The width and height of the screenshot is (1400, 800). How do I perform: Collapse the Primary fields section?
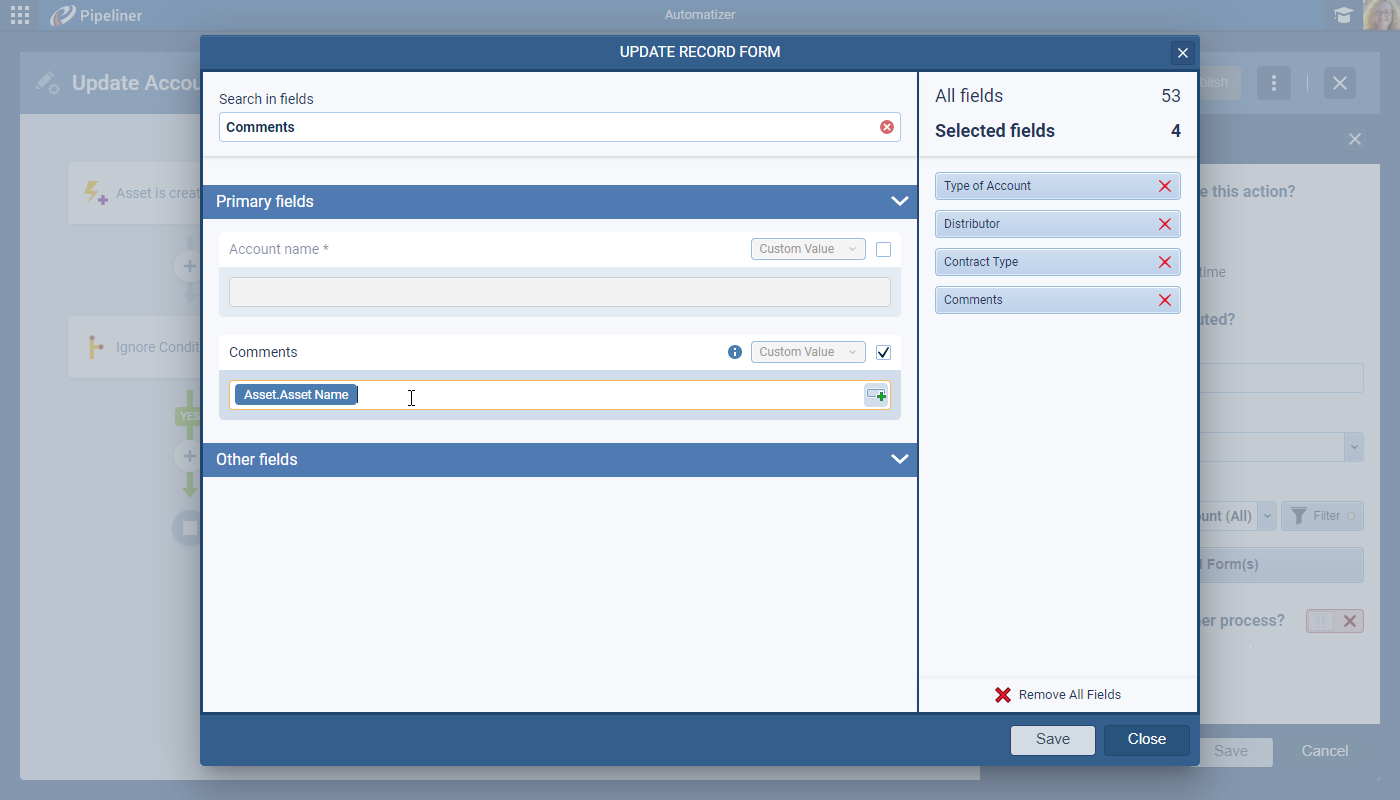tap(899, 201)
